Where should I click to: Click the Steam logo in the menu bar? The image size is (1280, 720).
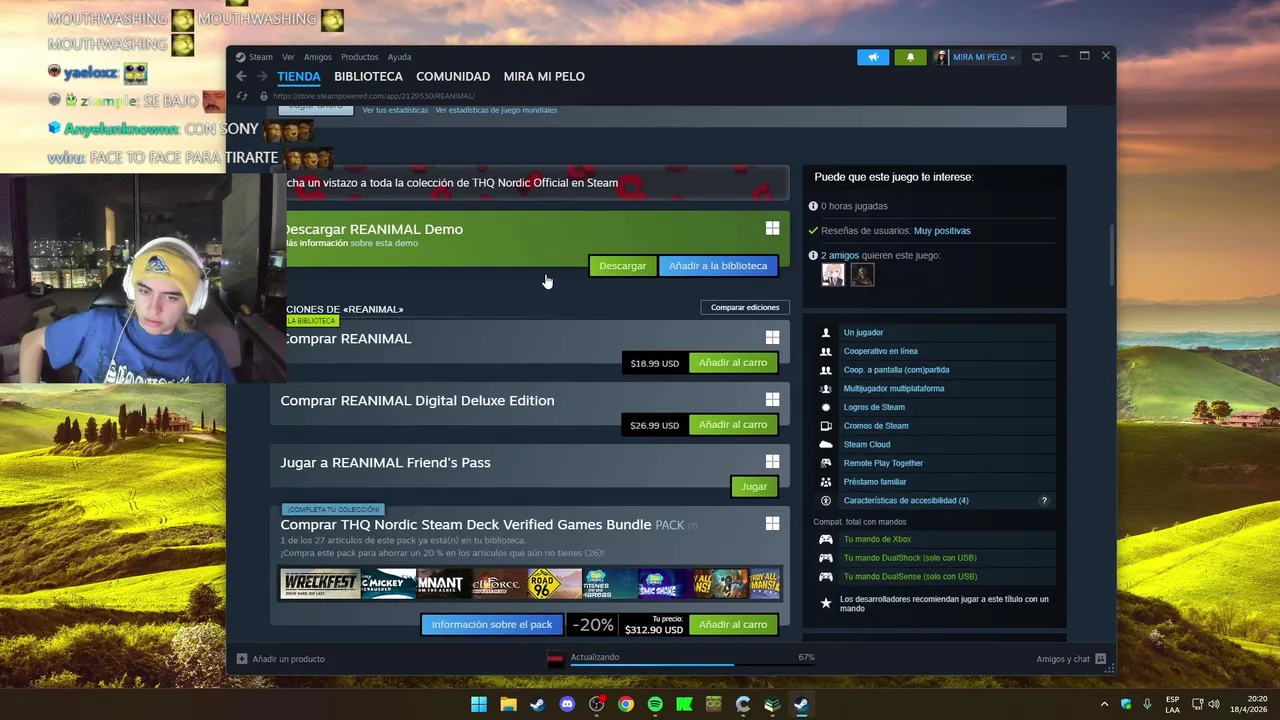coord(241,57)
